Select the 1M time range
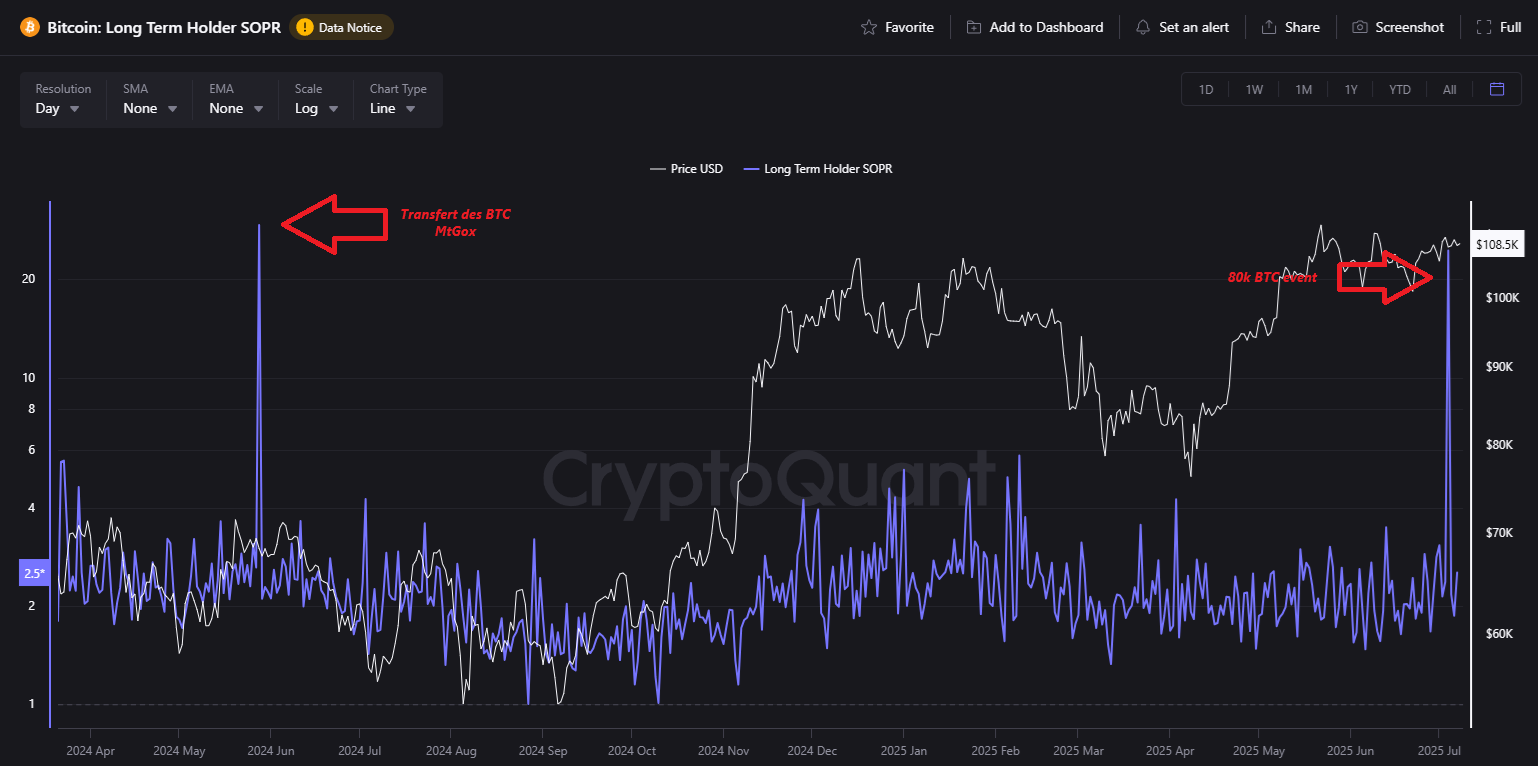The height and width of the screenshot is (766, 1538). [1303, 89]
